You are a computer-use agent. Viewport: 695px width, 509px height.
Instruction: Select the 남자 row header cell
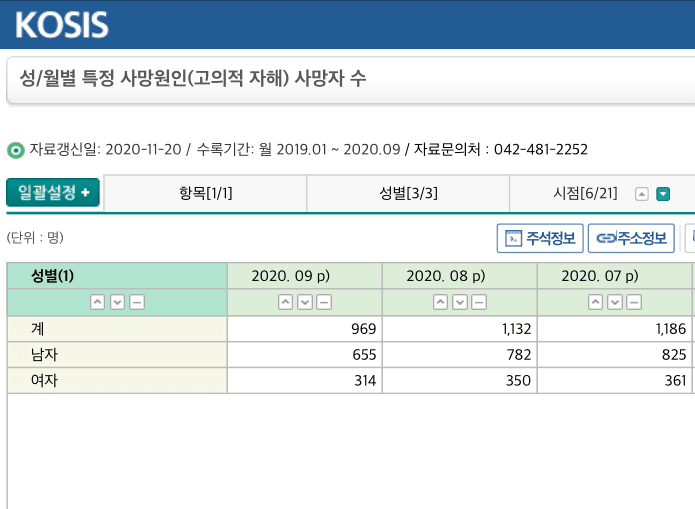117,355
